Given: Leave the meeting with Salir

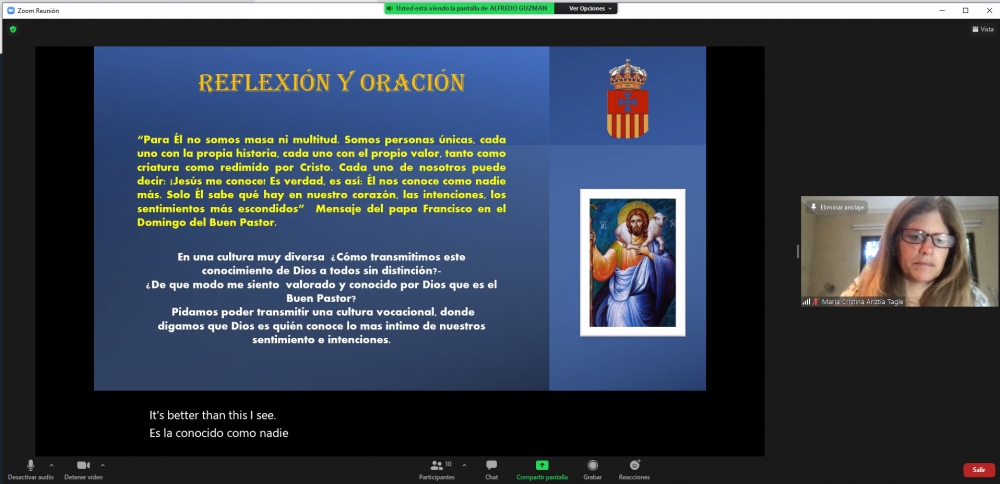Looking at the screenshot, I should 978,469.
